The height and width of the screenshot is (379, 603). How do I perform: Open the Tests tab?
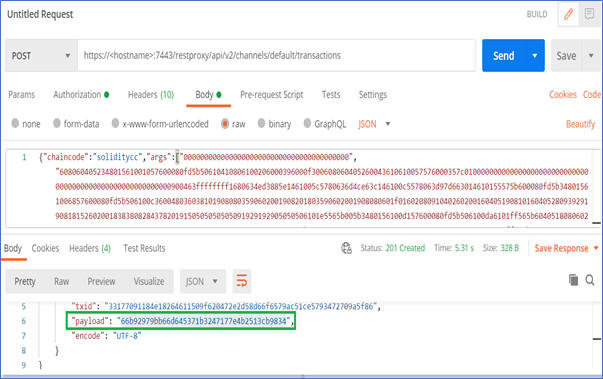(x=331, y=95)
